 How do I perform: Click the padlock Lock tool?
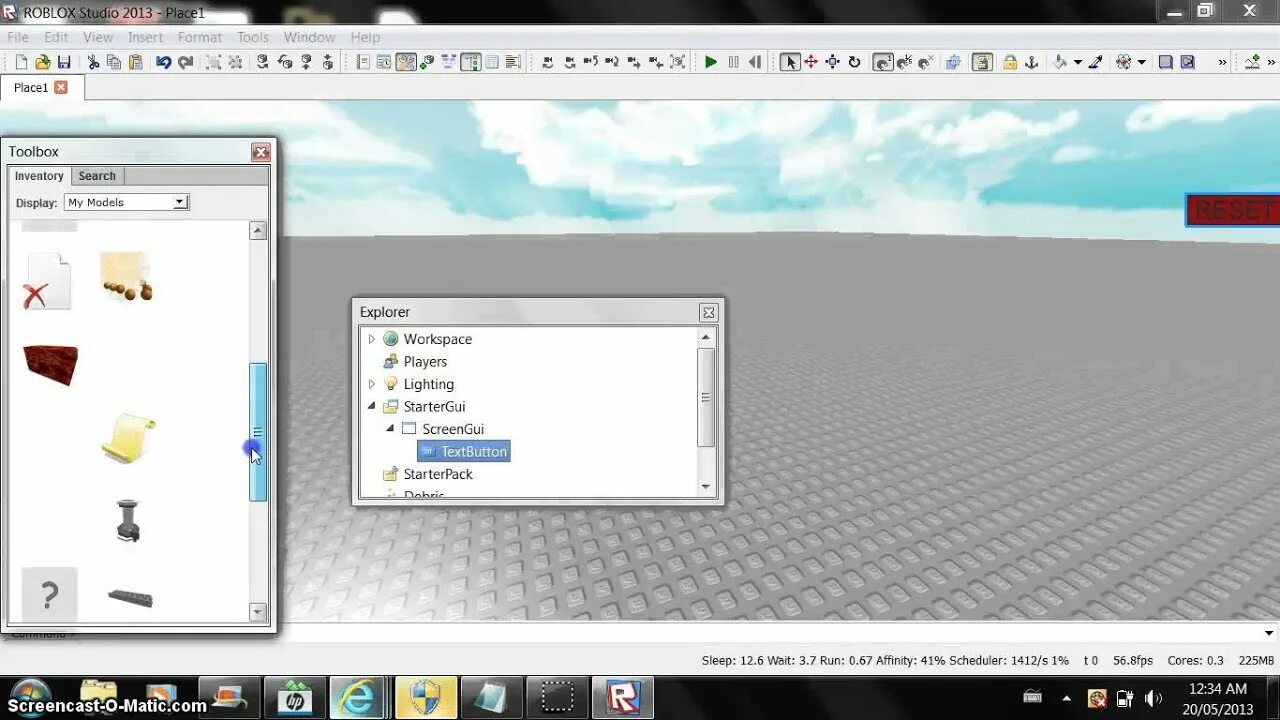point(1010,62)
